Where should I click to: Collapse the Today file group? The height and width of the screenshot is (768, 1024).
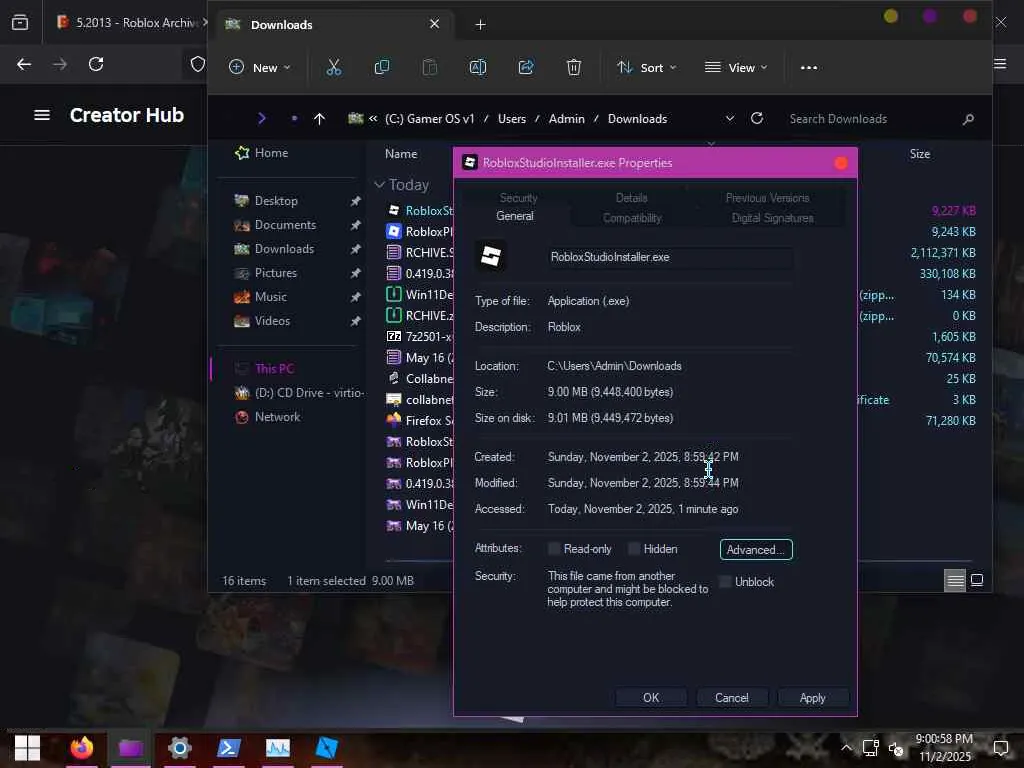coord(379,185)
